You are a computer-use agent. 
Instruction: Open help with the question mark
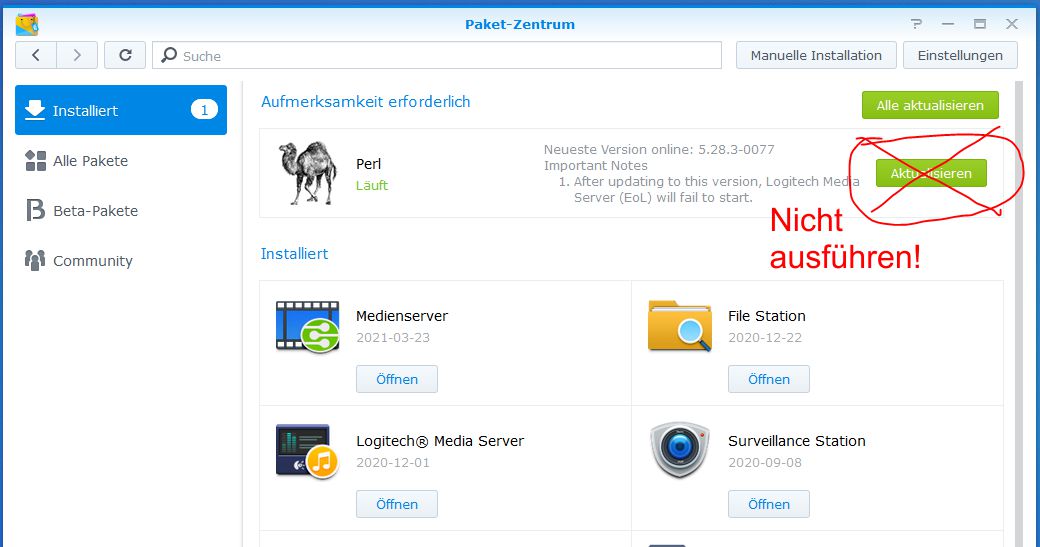click(x=916, y=24)
